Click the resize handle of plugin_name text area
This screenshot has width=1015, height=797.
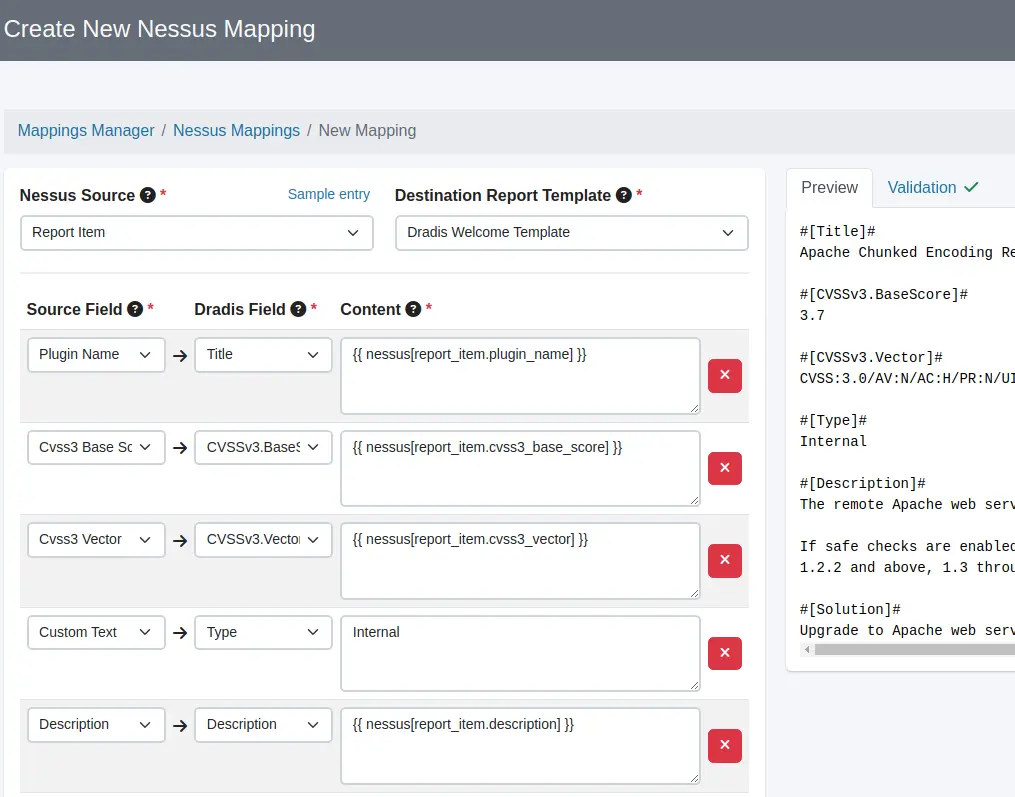pyautogui.click(x=694, y=408)
